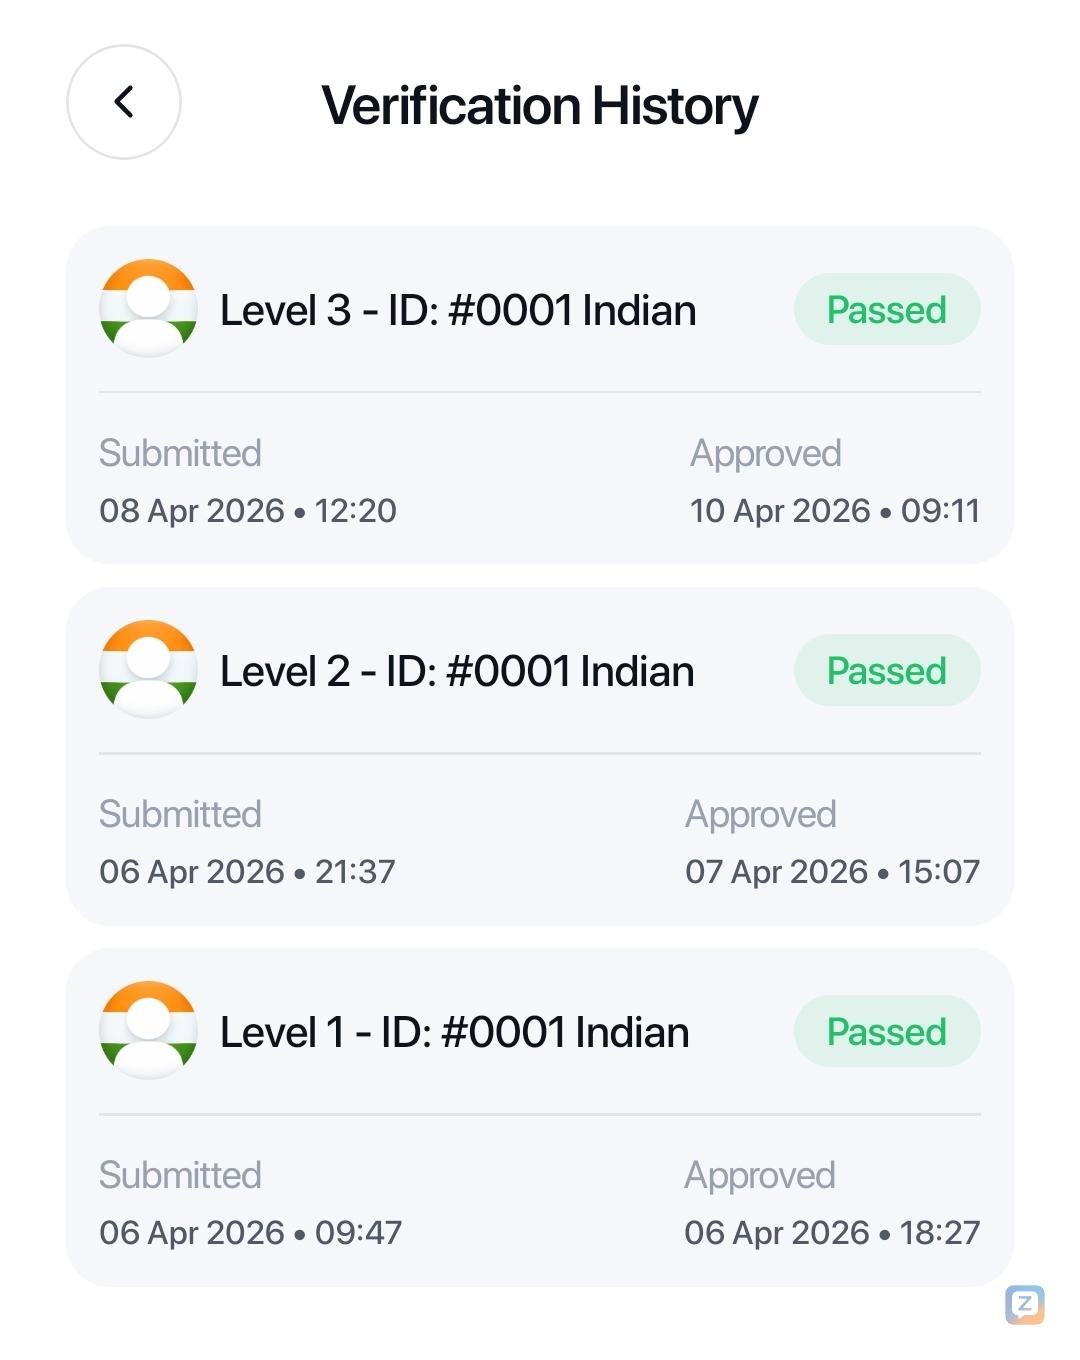The height and width of the screenshot is (1360, 1080).
Task: Select Level 1 submitted time 09:47
Action: (358, 1233)
